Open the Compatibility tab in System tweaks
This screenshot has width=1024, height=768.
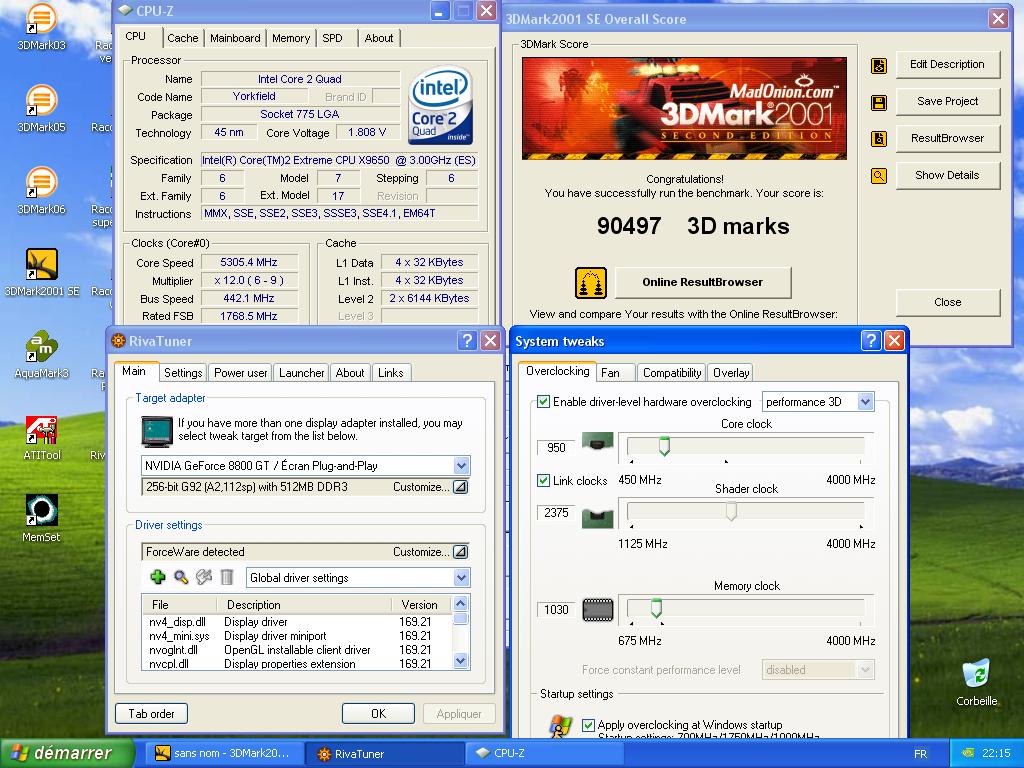click(x=671, y=373)
